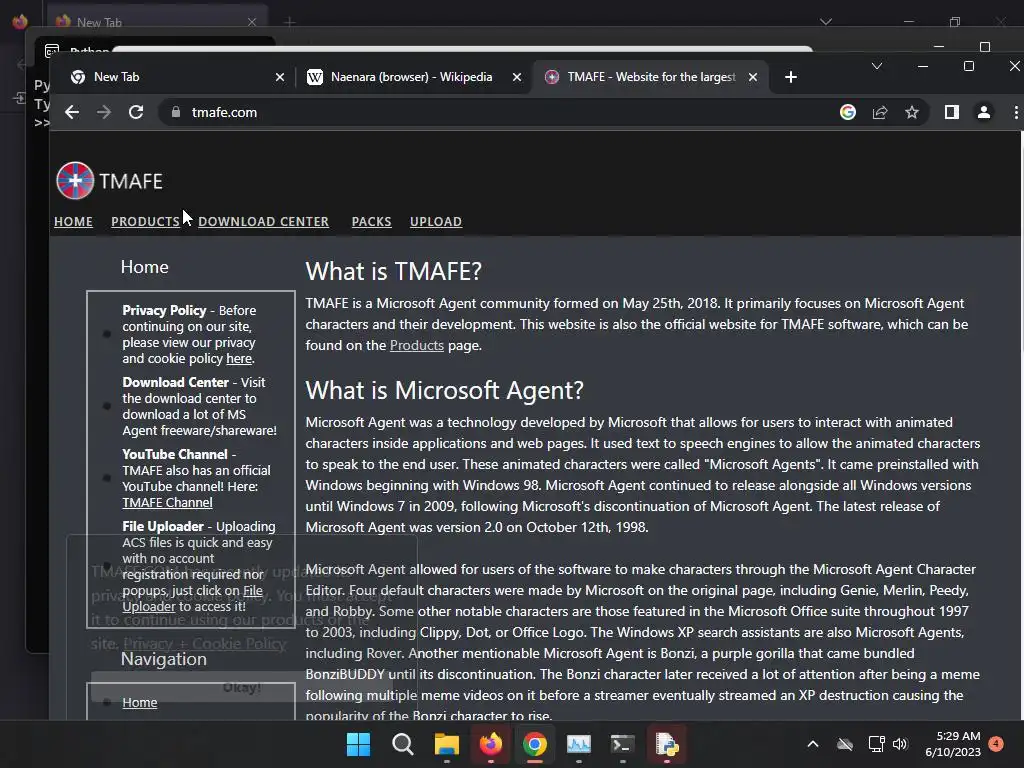The image size is (1024, 768).
Task: Show hidden system tray icons
Action: (x=813, y=744)
